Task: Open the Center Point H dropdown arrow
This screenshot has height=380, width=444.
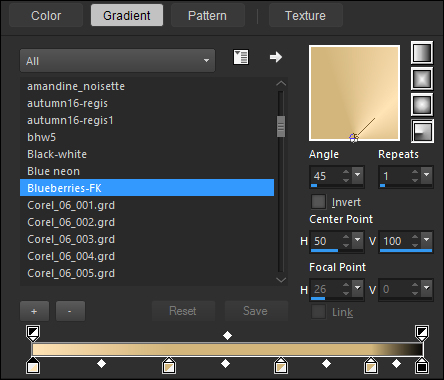Action: [358, 240]
